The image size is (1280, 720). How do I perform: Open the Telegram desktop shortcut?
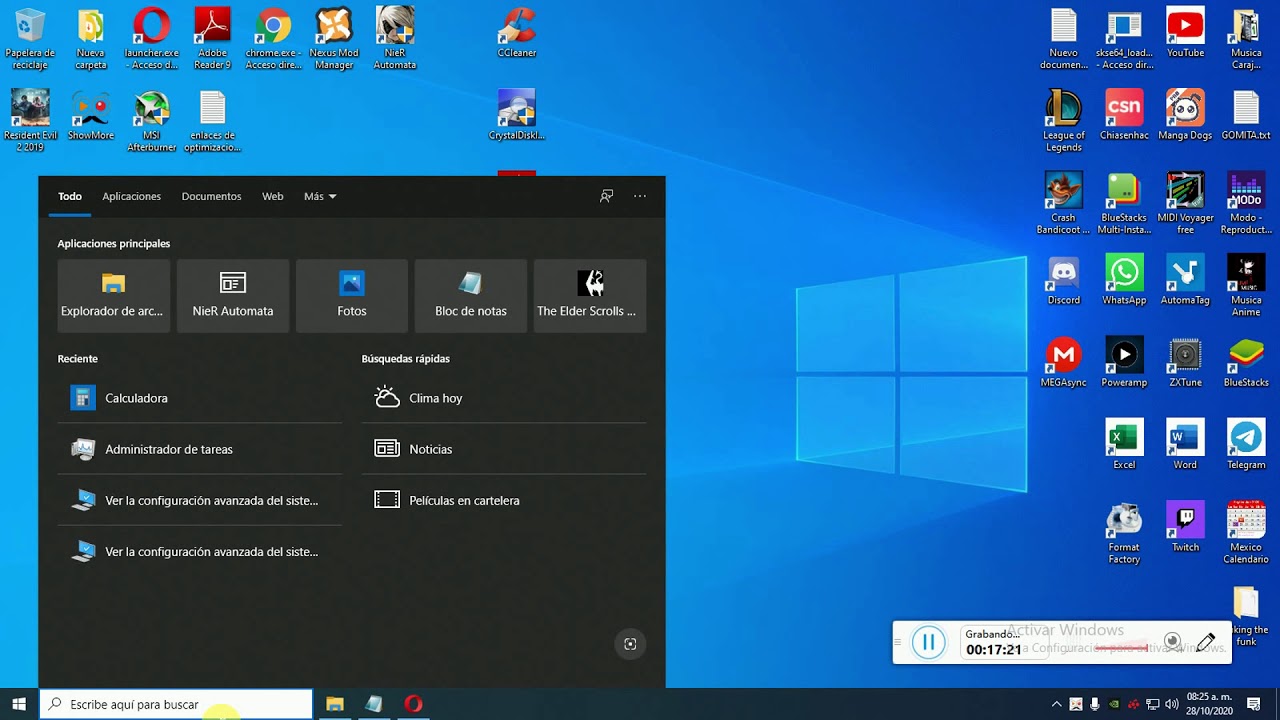point(1246,444)
